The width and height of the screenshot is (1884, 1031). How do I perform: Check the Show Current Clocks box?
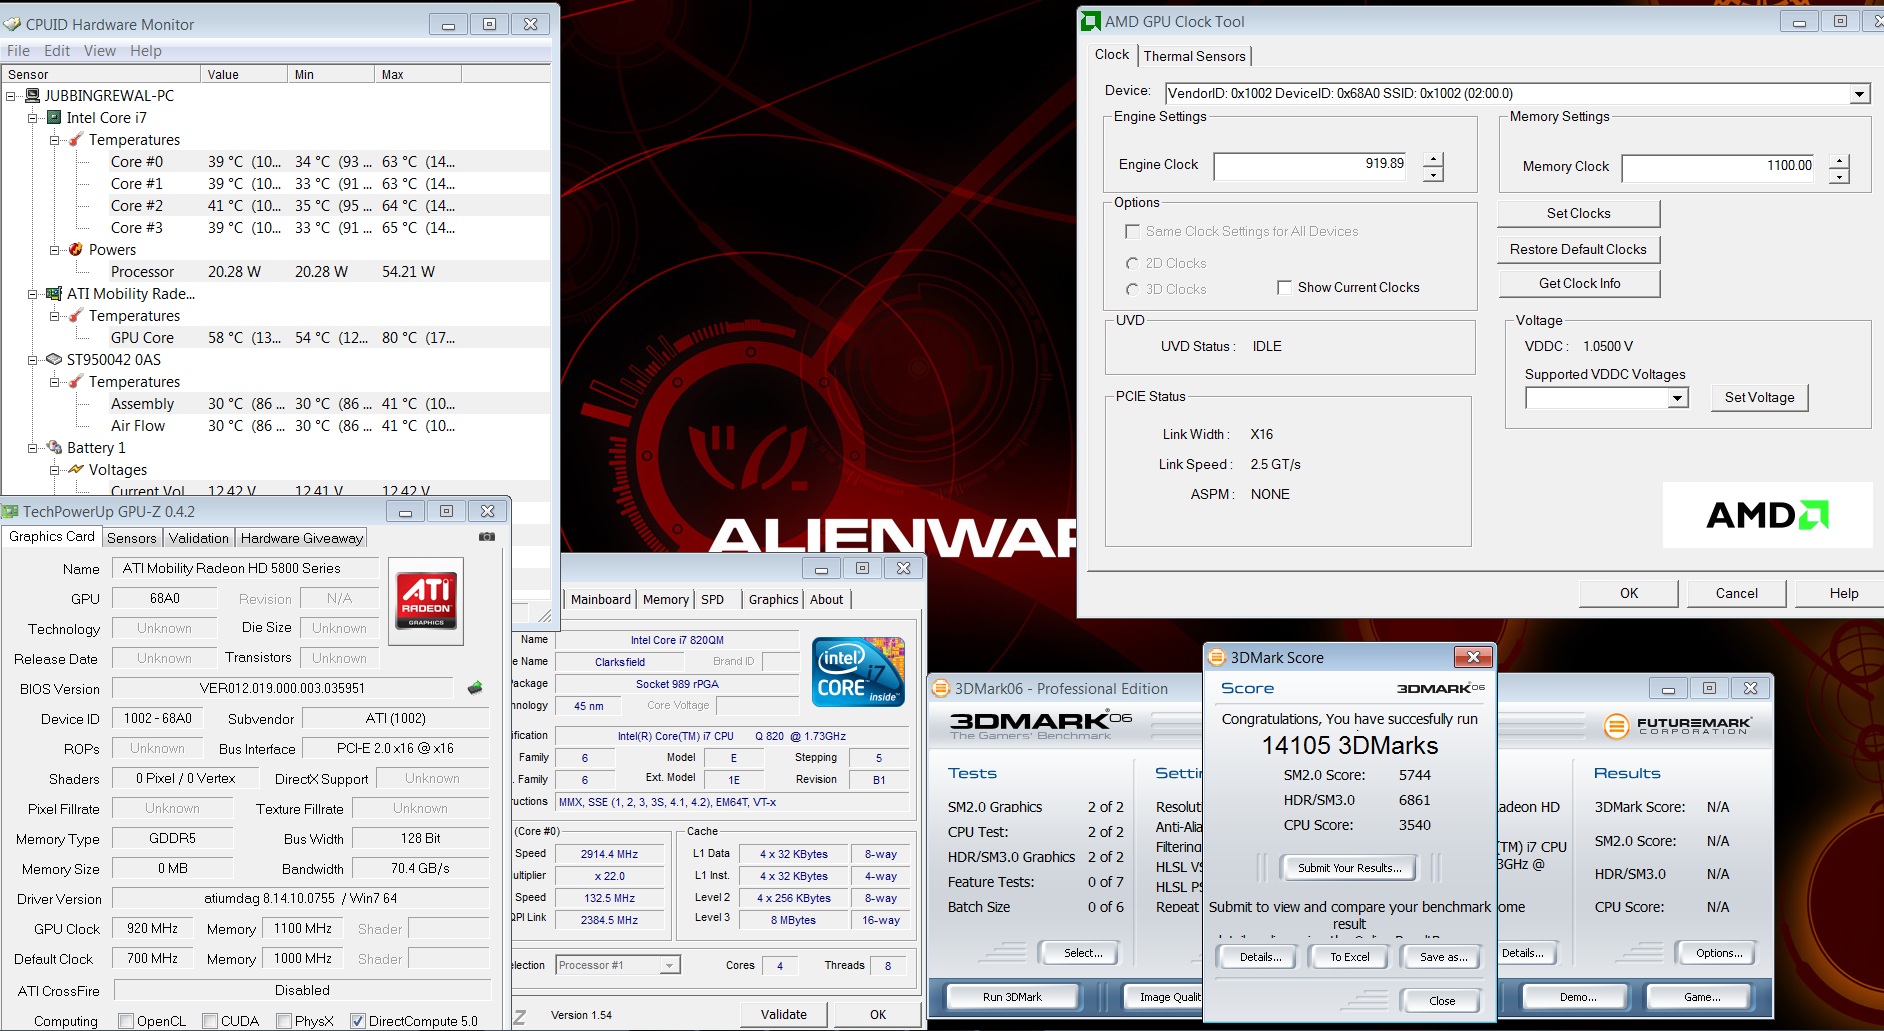point(1285,287)
